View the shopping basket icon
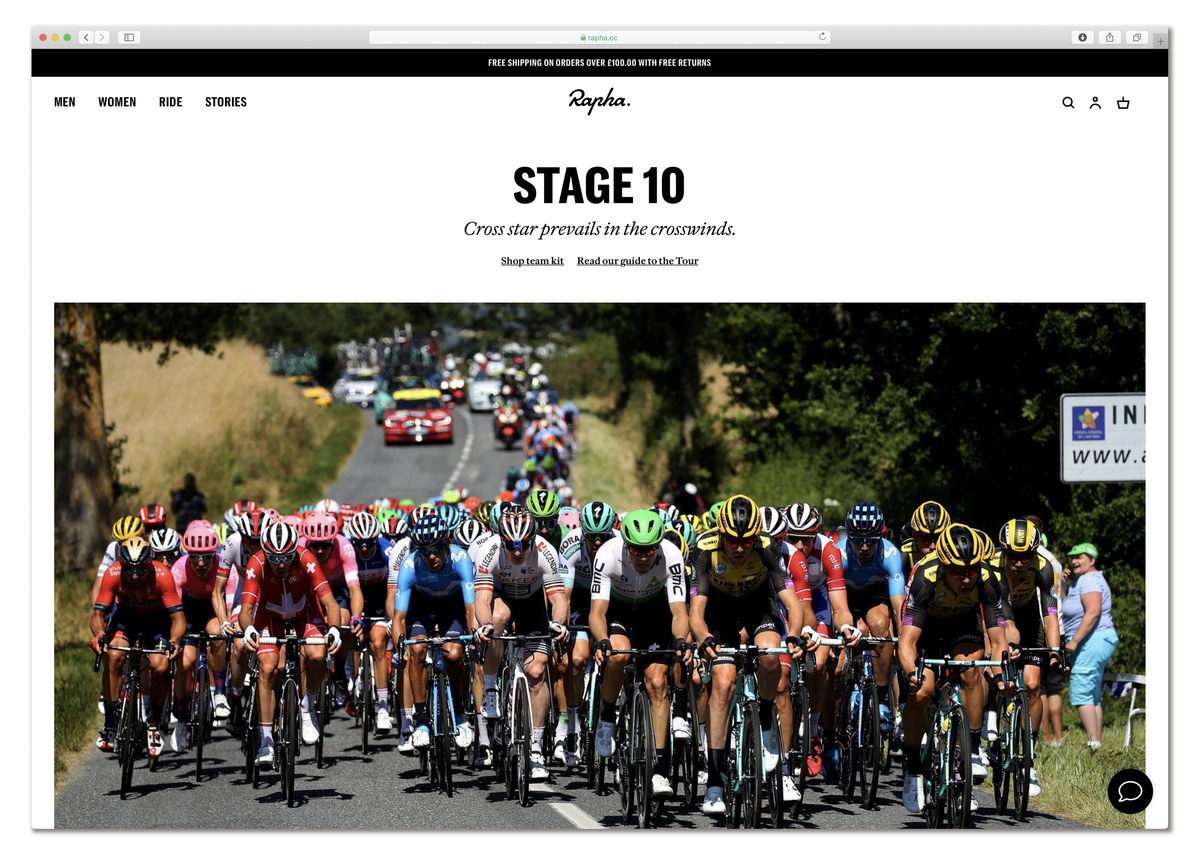The width and height of the screenshot is (1200, 857). [1123, 103]
